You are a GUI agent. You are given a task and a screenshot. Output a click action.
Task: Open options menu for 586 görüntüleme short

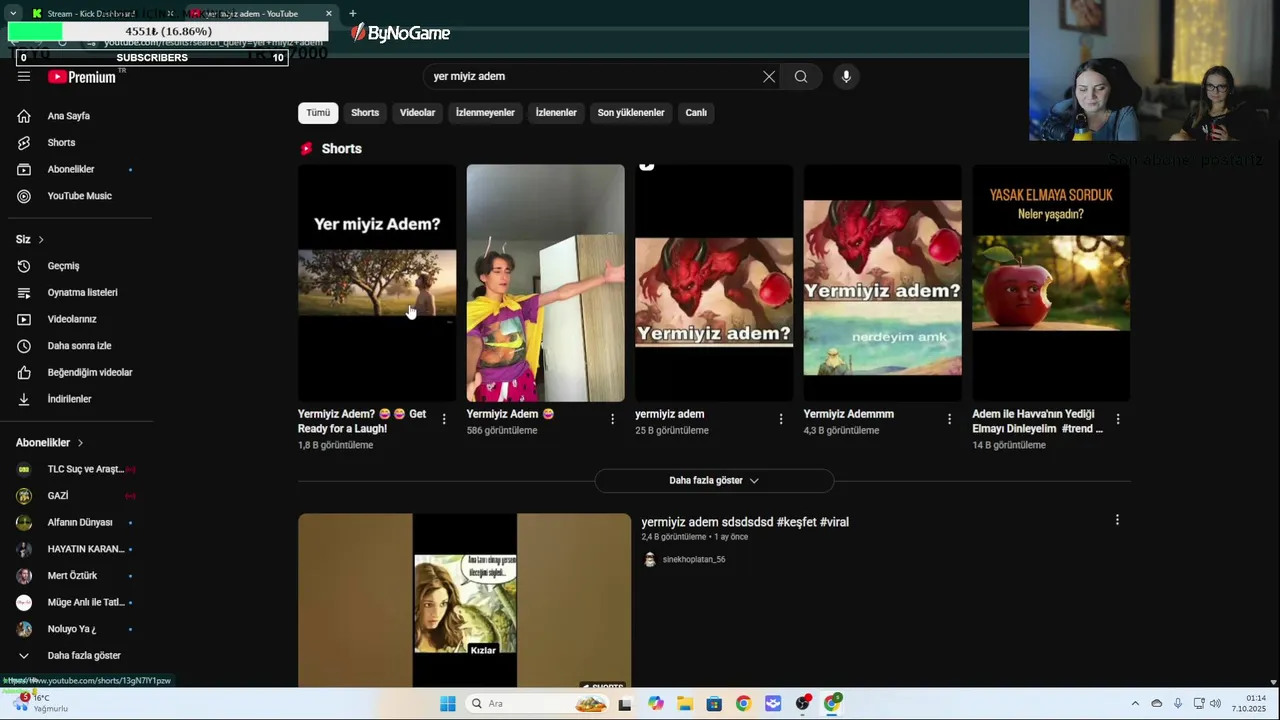613,419
